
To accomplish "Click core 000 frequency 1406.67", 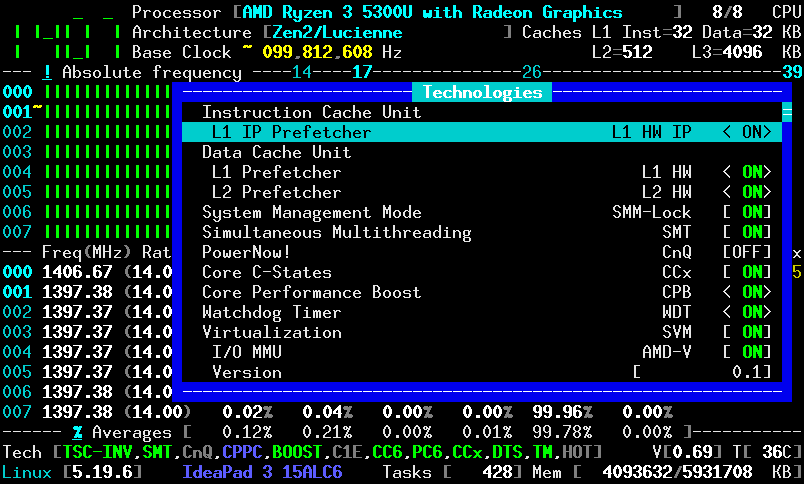I will (77, 272).
